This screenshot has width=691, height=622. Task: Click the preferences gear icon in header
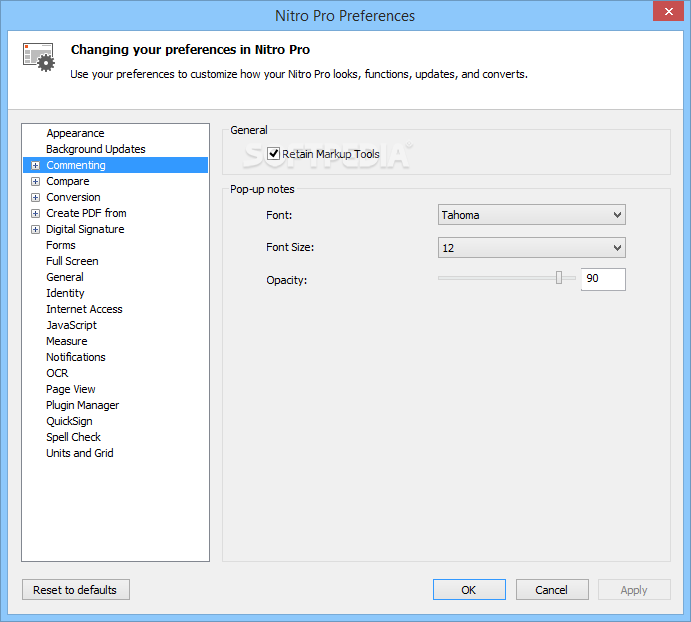(x=39, y=56)
